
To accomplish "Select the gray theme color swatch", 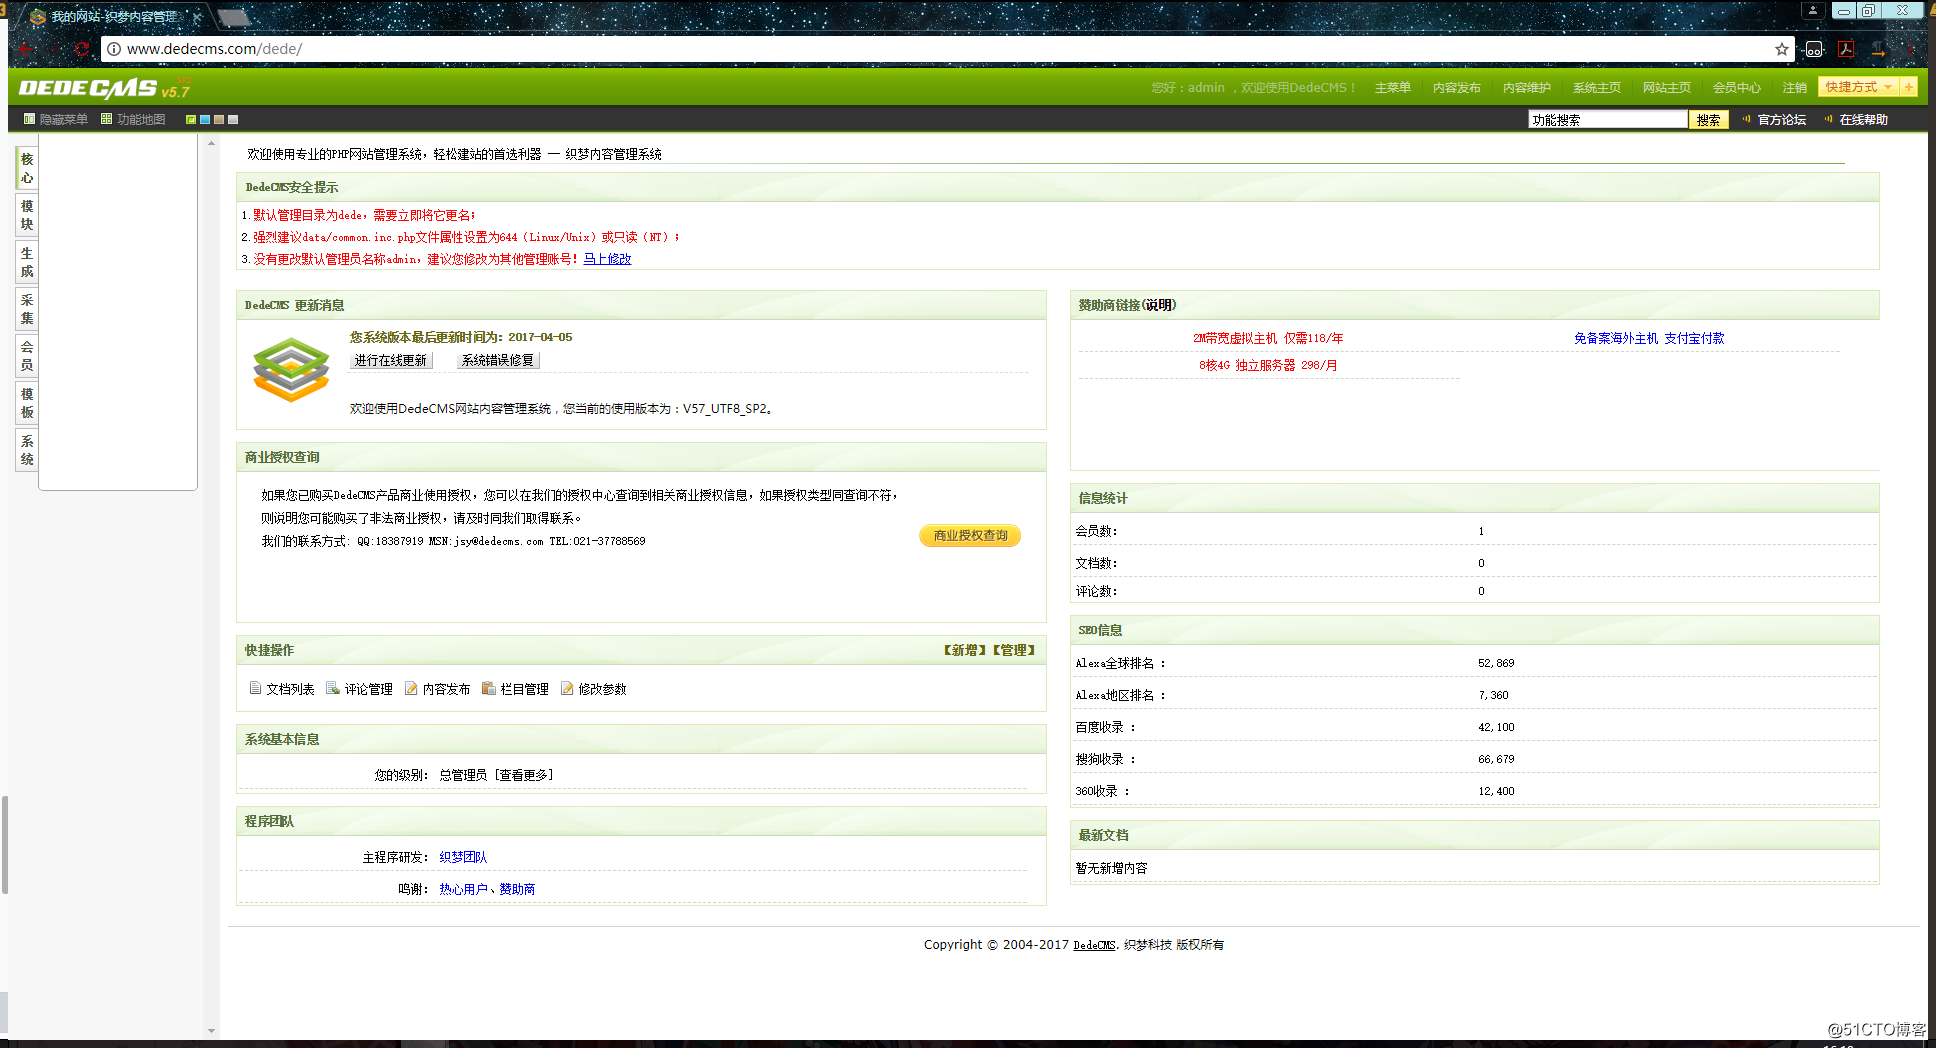I will coord(233,119).
